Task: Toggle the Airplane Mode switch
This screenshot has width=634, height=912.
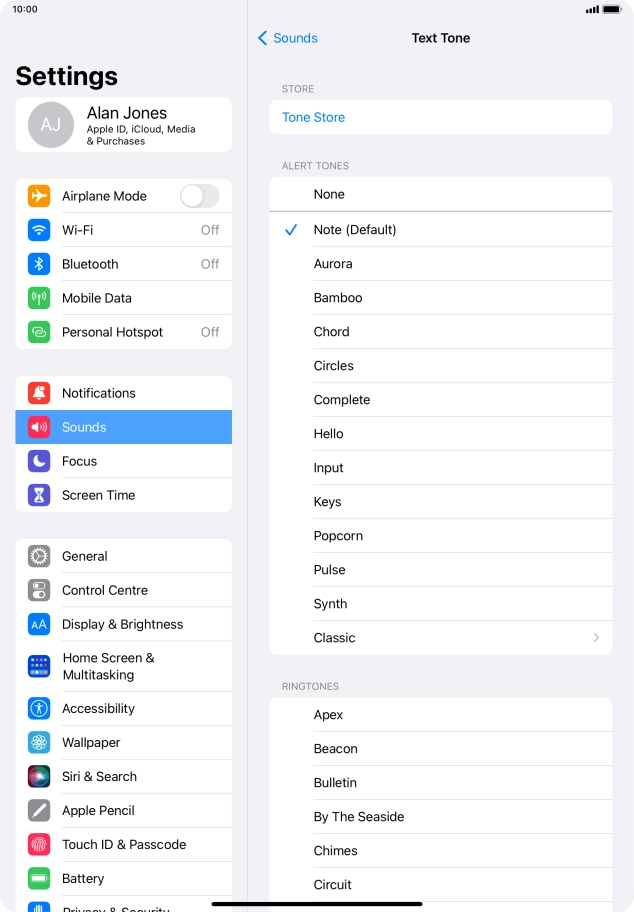Action: point(200,196)
